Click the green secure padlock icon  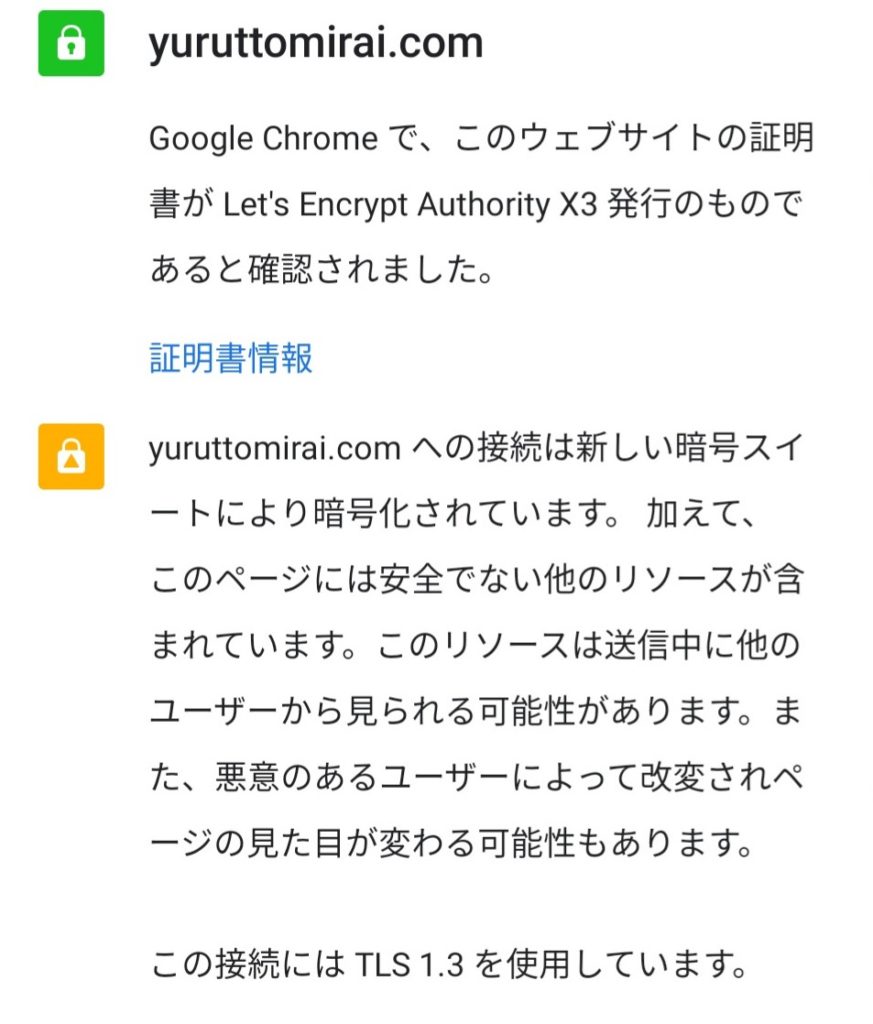click(x=71, y=43)
